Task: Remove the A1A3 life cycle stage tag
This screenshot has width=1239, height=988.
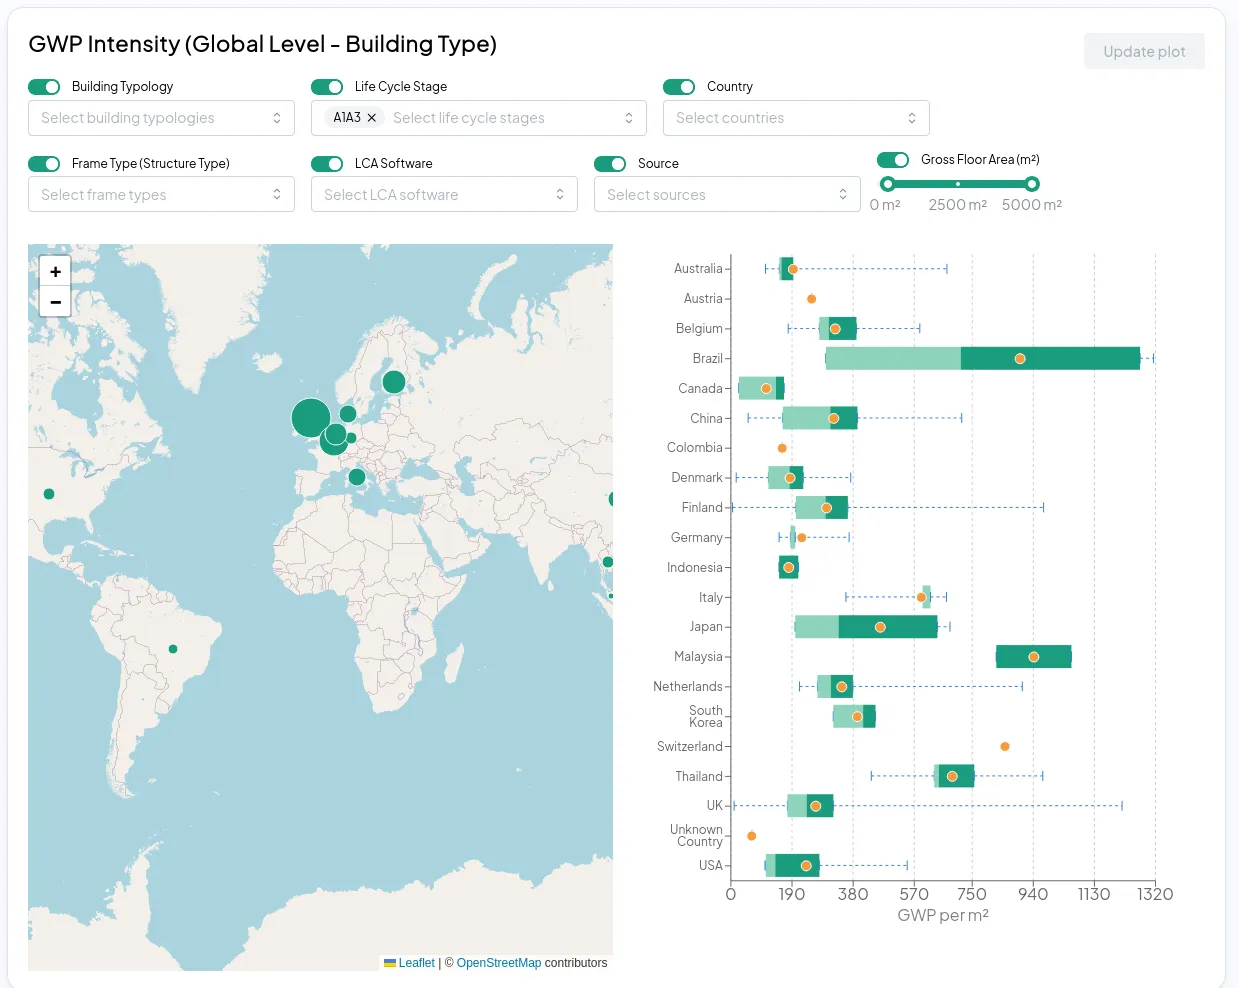Action: tap(371, 117)
